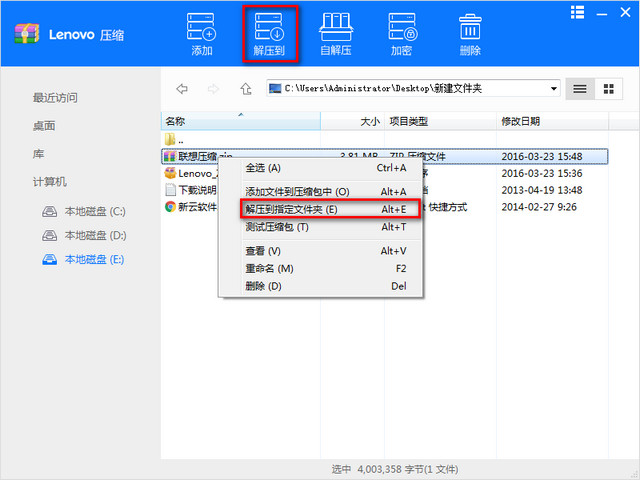
Task: Click the 删除 (Delete) trash icon
Action: click(470, 35)
